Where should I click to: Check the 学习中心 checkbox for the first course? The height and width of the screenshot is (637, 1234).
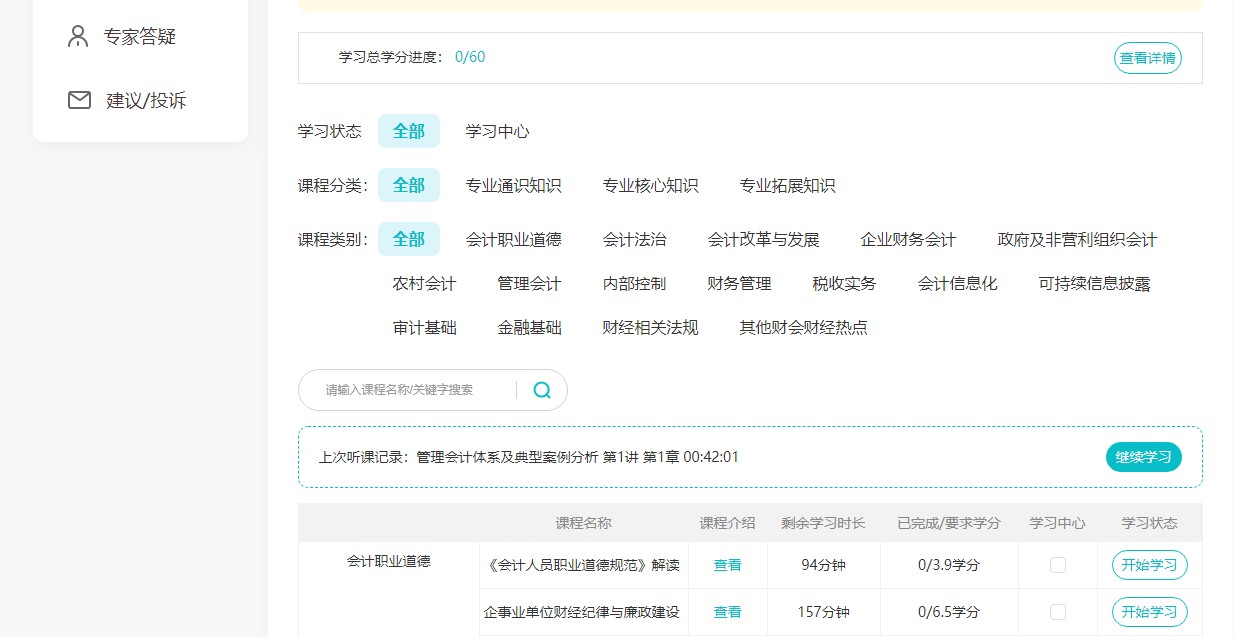tap(1057, 565)
